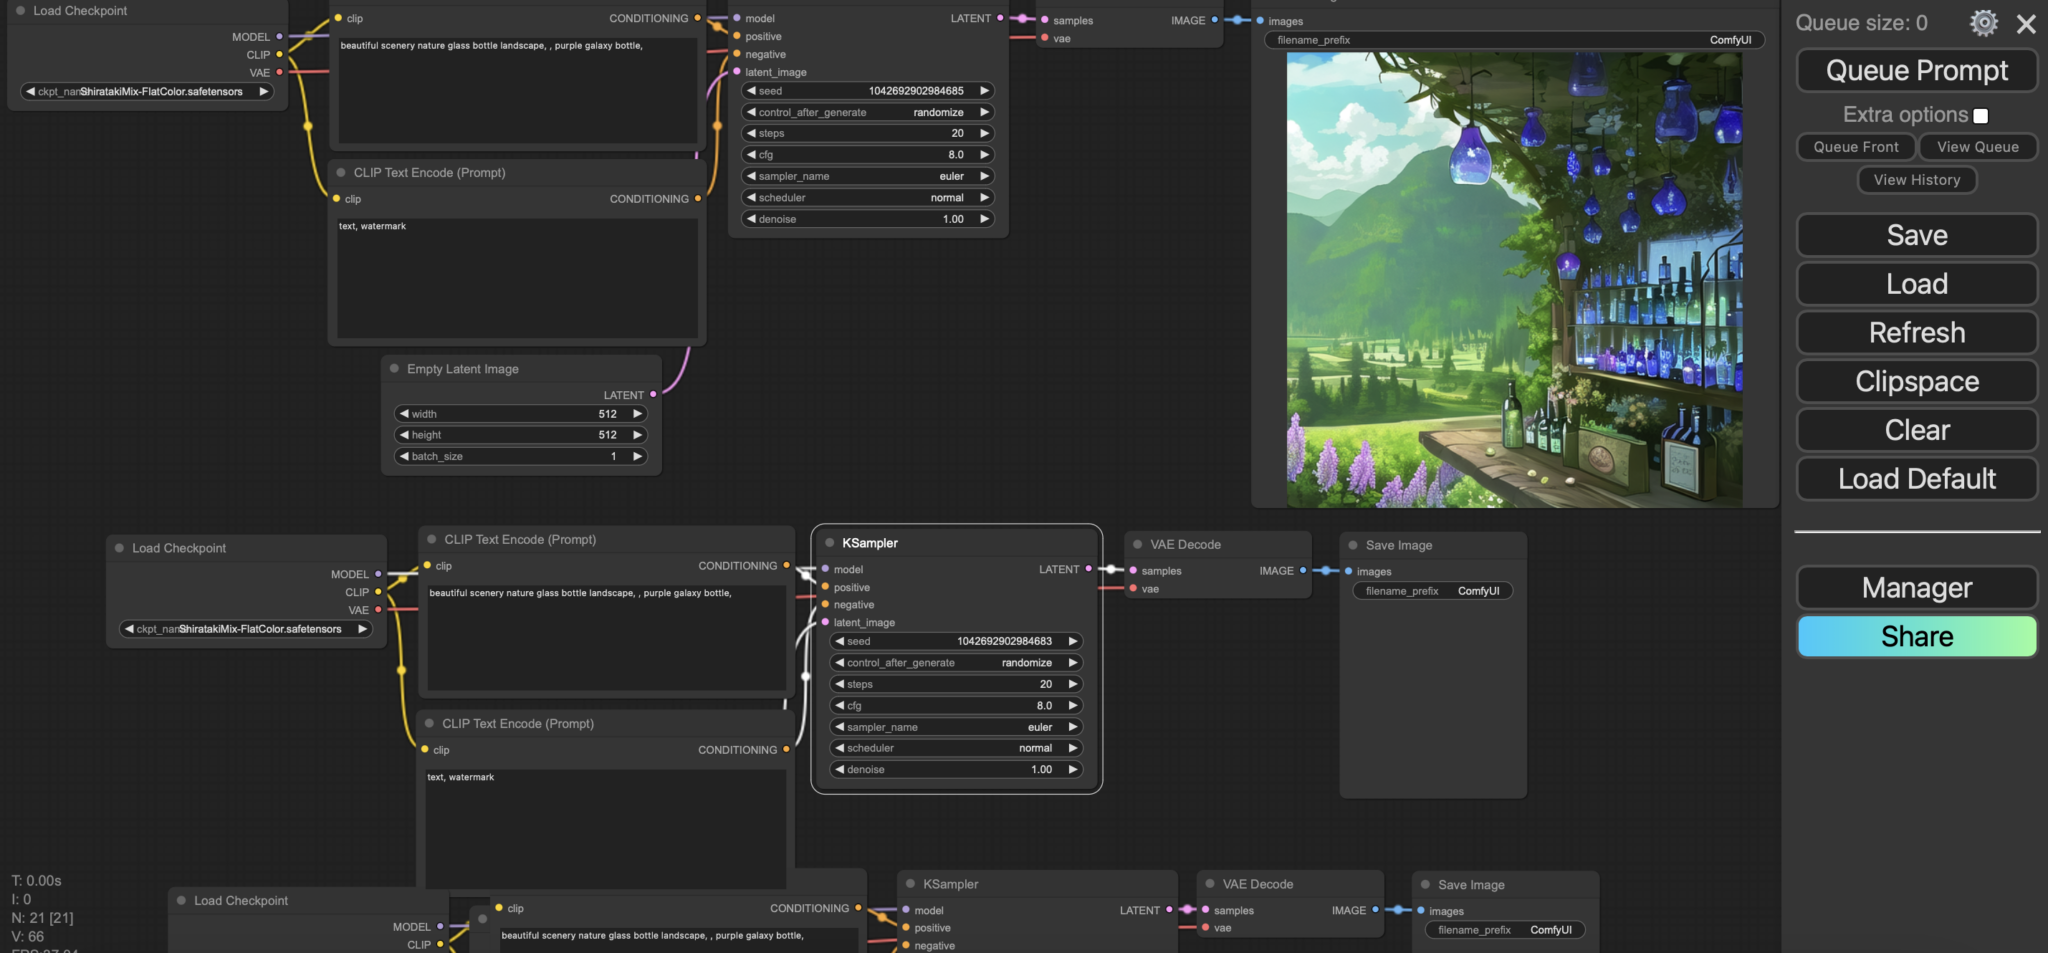Open scheduler dropdown in the highlighted KSampler
The height and width of the screenshot is (953, 2048).
point(956,748)
